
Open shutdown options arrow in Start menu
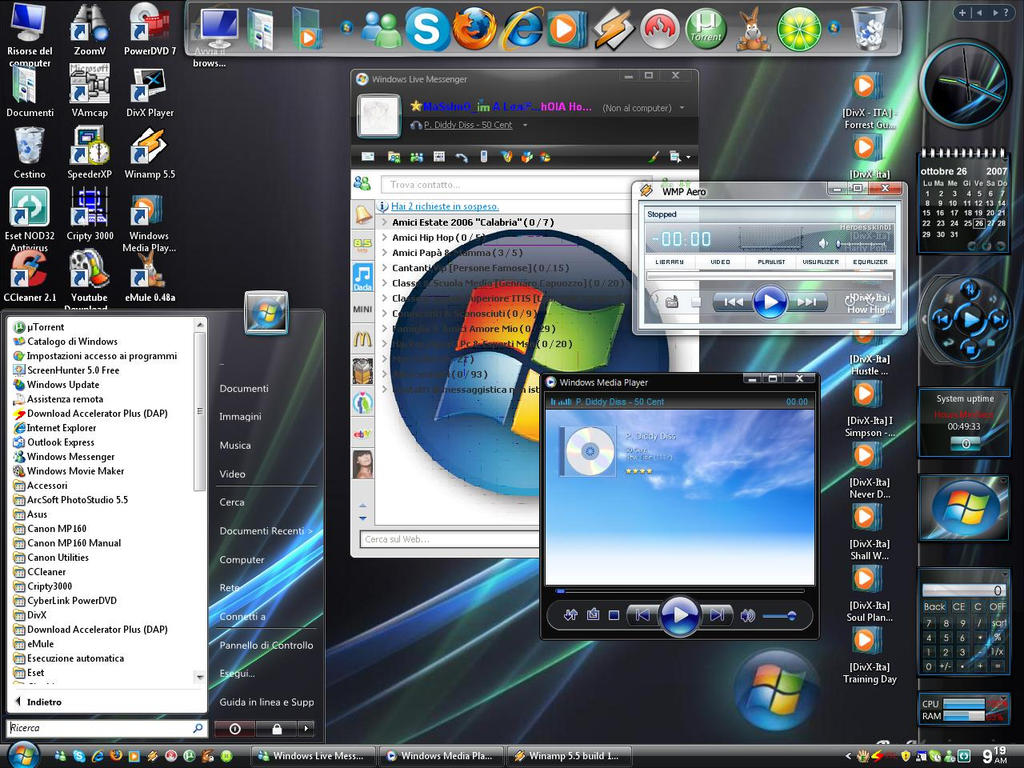[307, 728]
